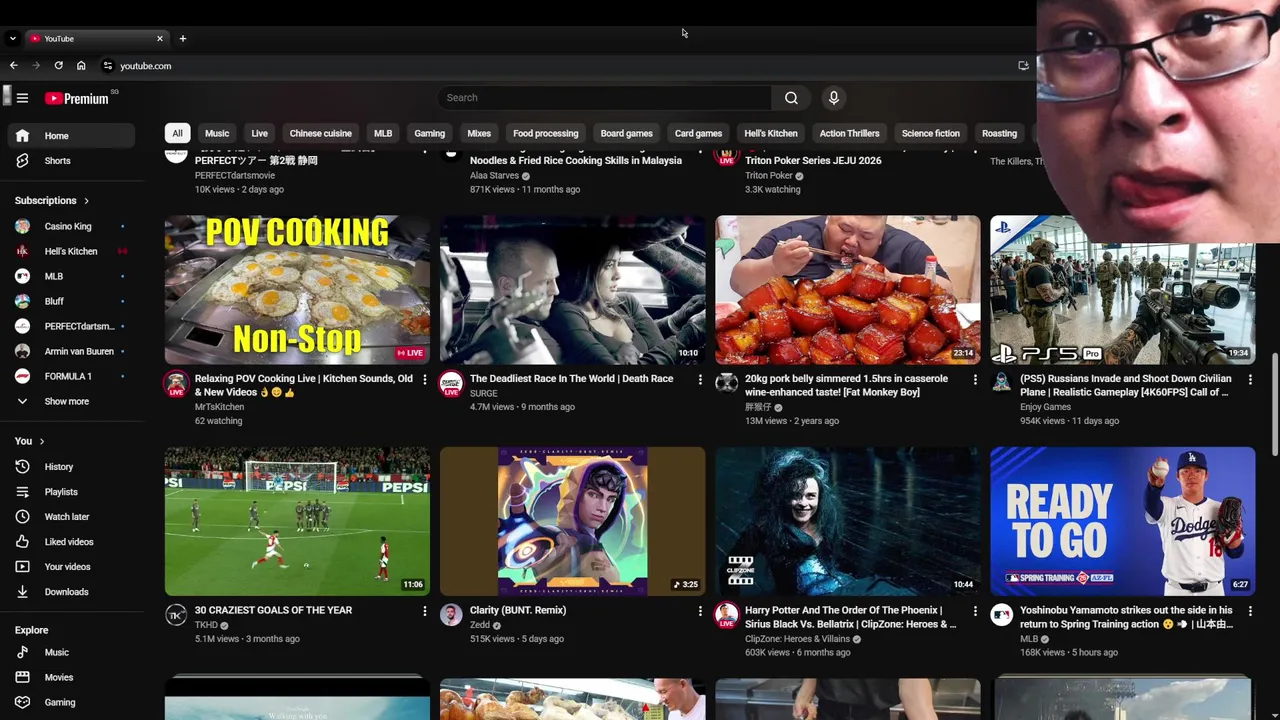Play soccer free kick thumbnail

(297, 521)
